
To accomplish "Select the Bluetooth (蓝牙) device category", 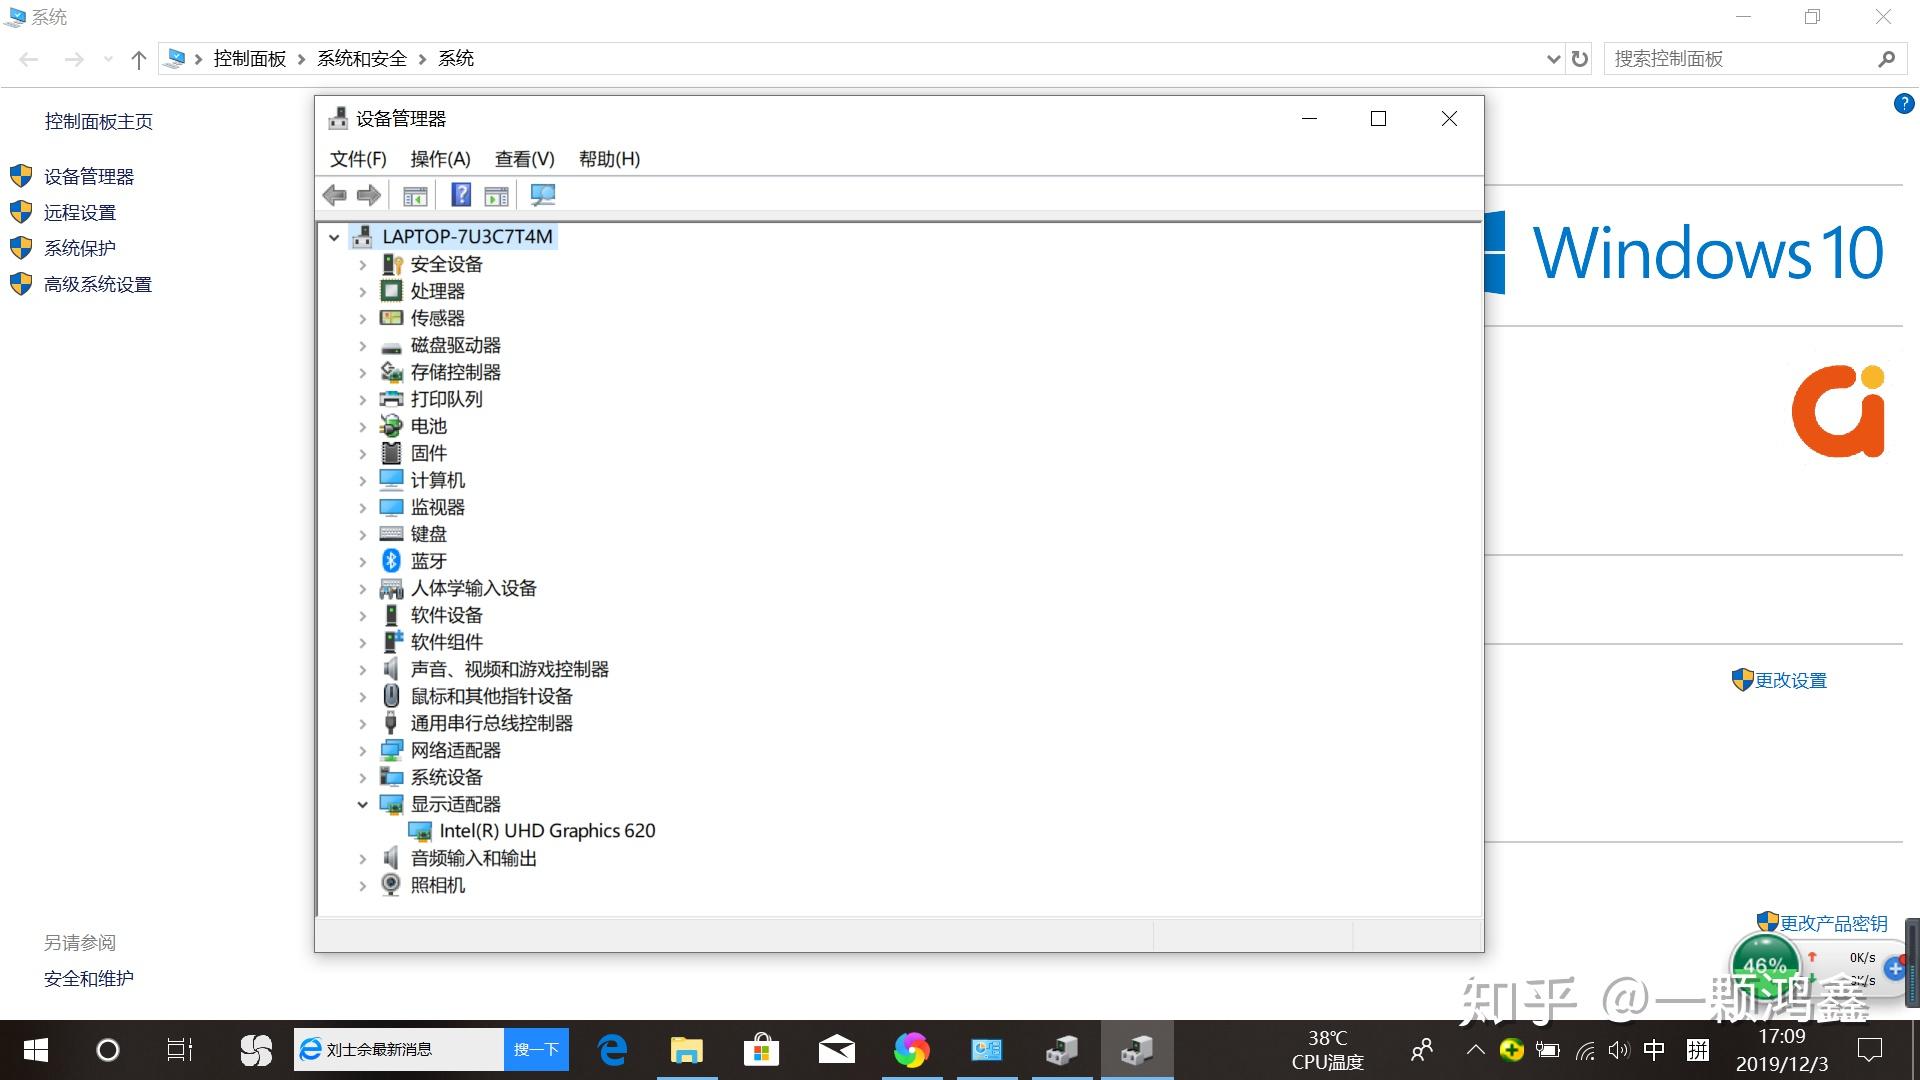I will 428,561.
